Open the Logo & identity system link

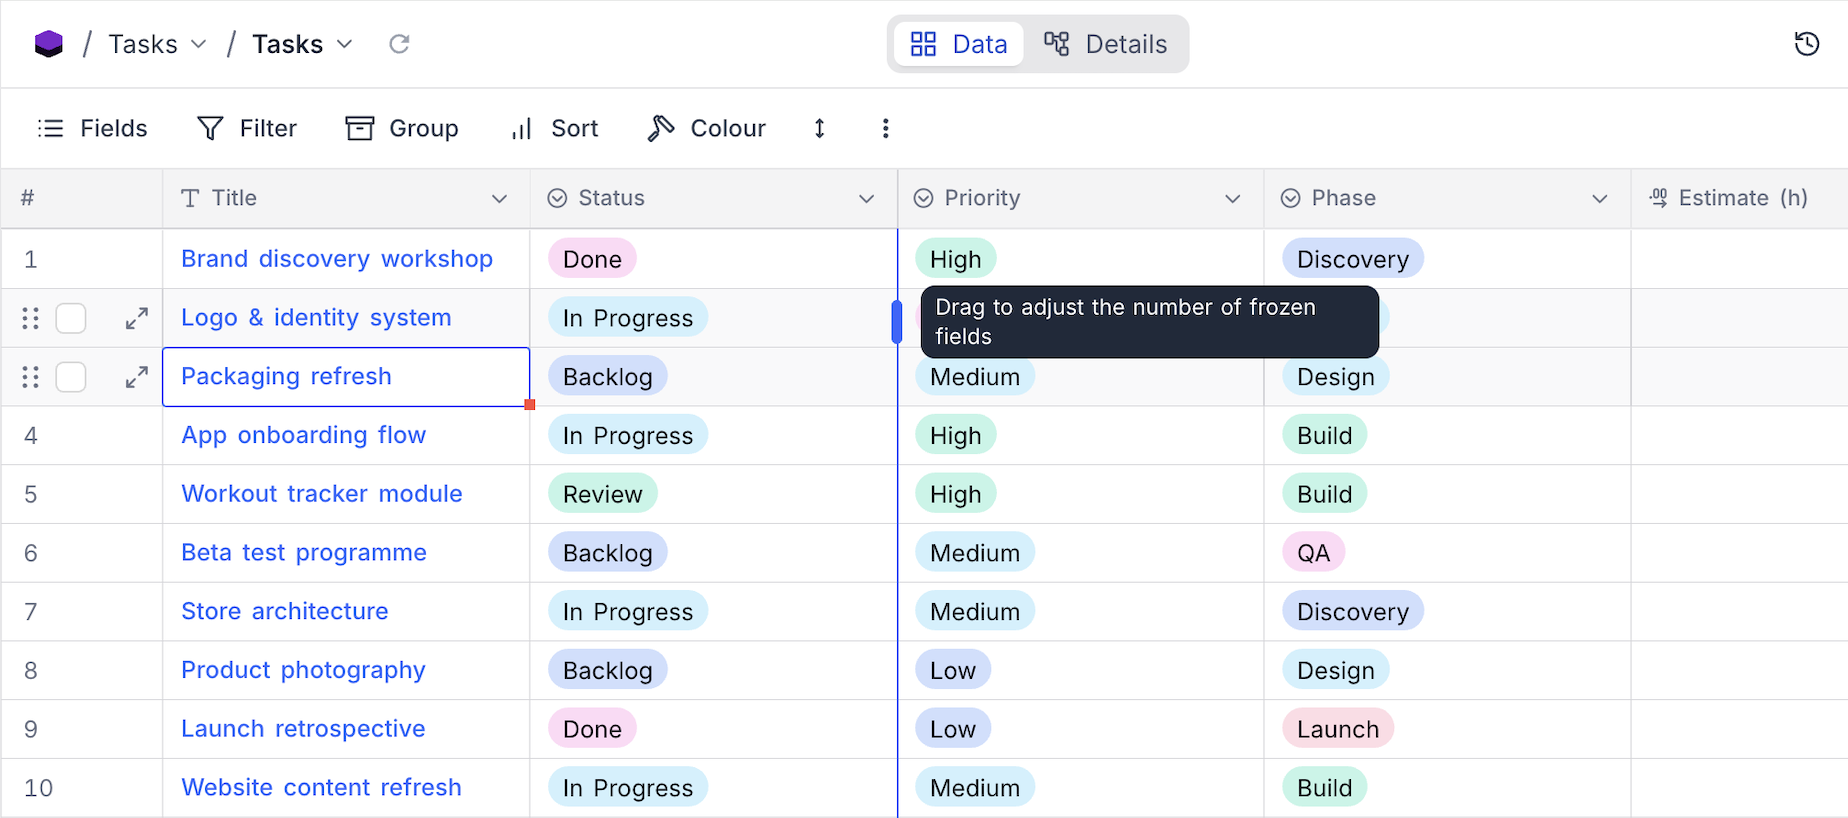click(316, 318)
